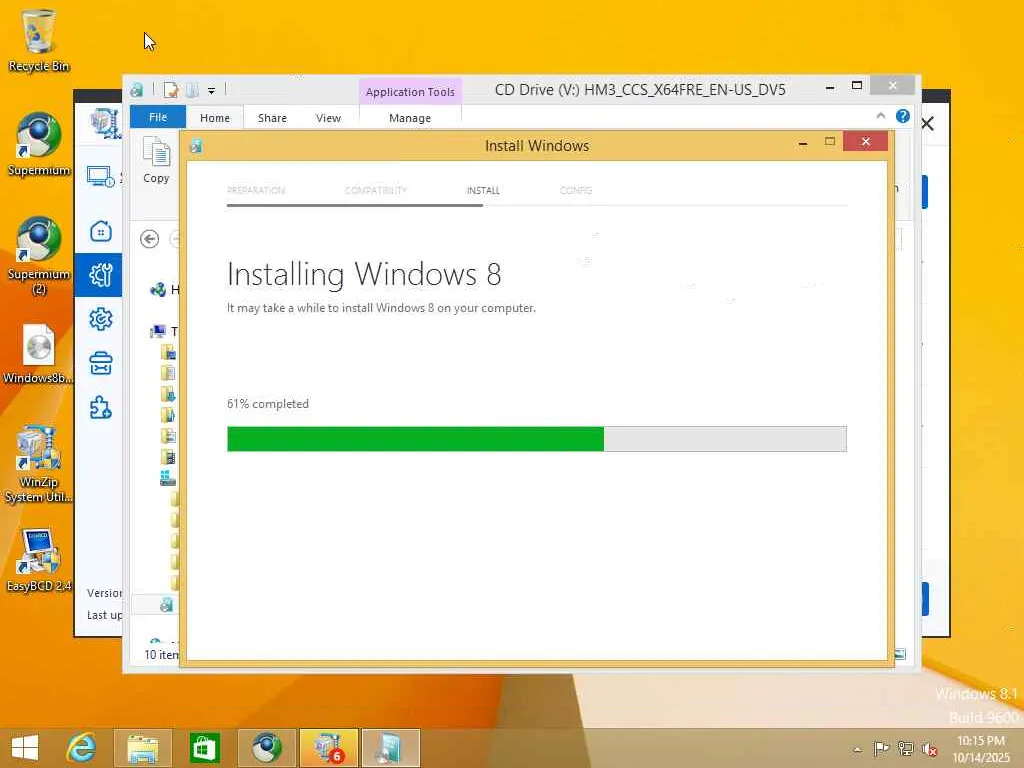Minimize the Install Windows dialog
The width and height of the screenshot is (1024, 768).
point(803,144)
